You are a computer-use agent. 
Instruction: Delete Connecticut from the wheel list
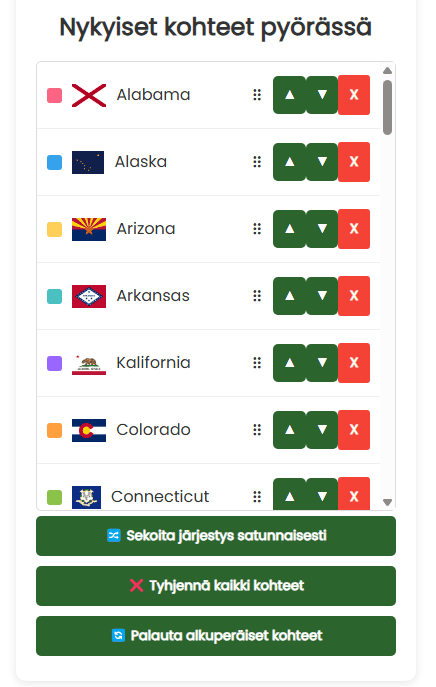tap(354, 494)
